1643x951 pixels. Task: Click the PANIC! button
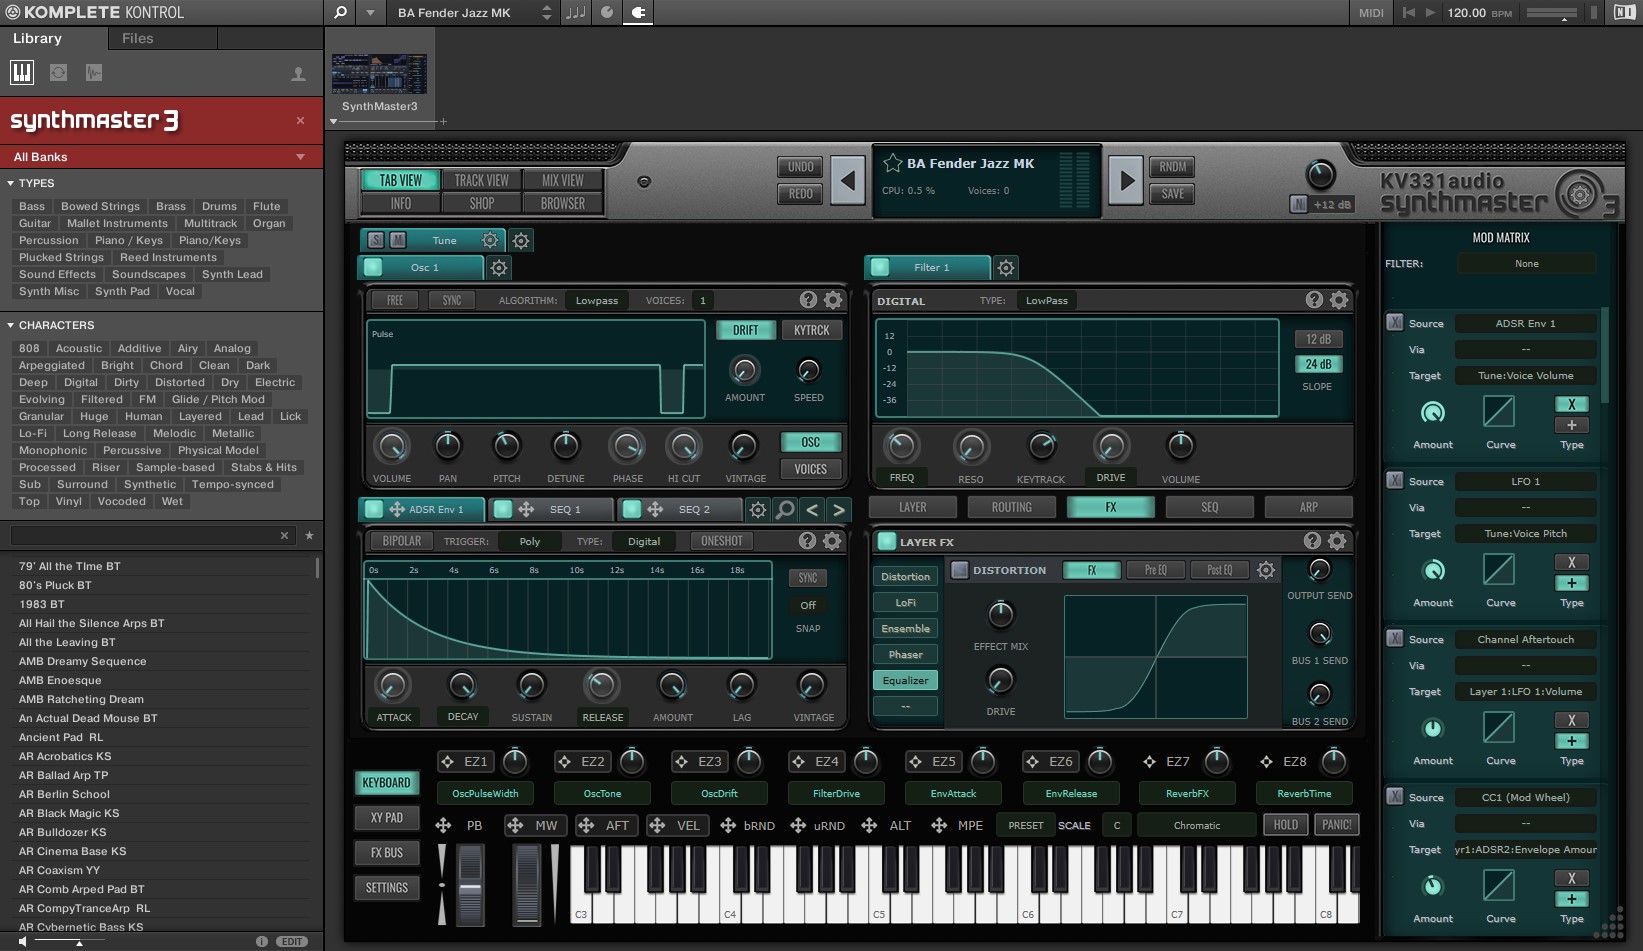pos(1336,825)
